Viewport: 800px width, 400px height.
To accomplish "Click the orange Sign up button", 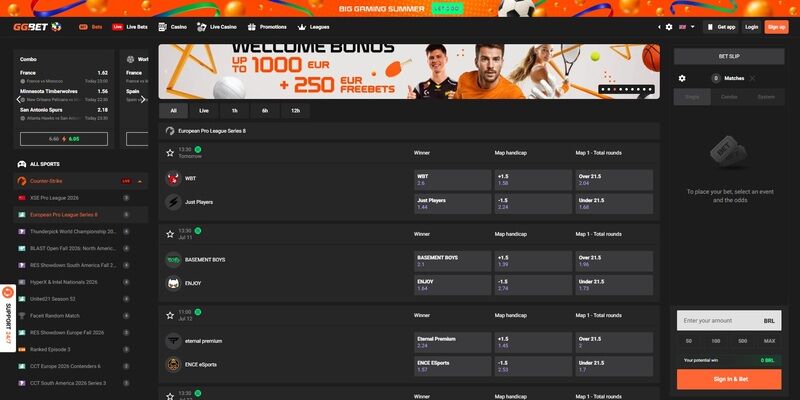I will point(777,27).
